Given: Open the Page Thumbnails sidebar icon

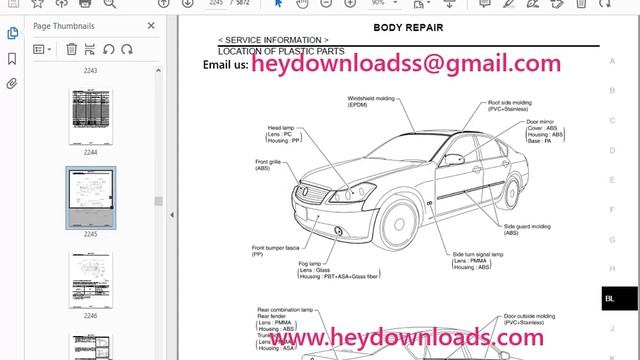Looking at the screenshot, I should [13, 33].
